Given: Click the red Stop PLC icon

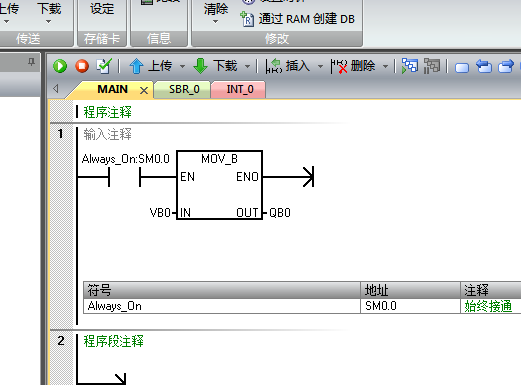Looking at the screenshot, I should pos(82,66).
